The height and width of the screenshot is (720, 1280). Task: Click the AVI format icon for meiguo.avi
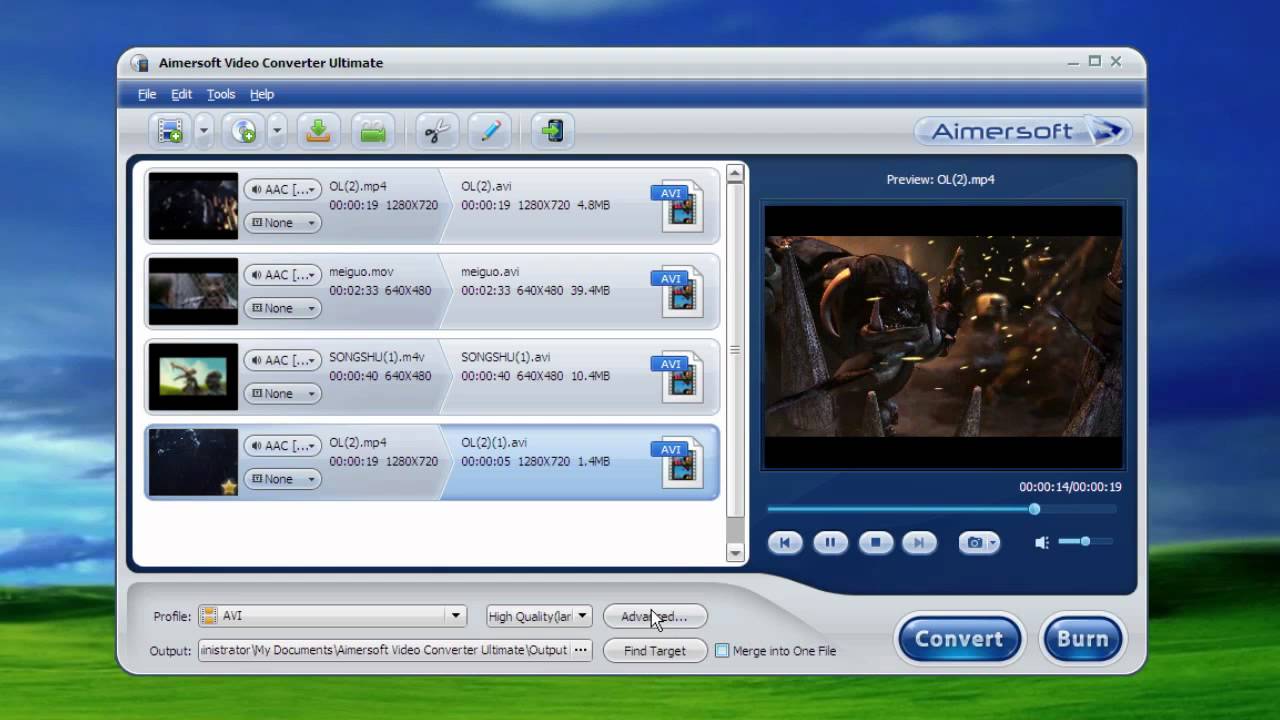point(677,291)
